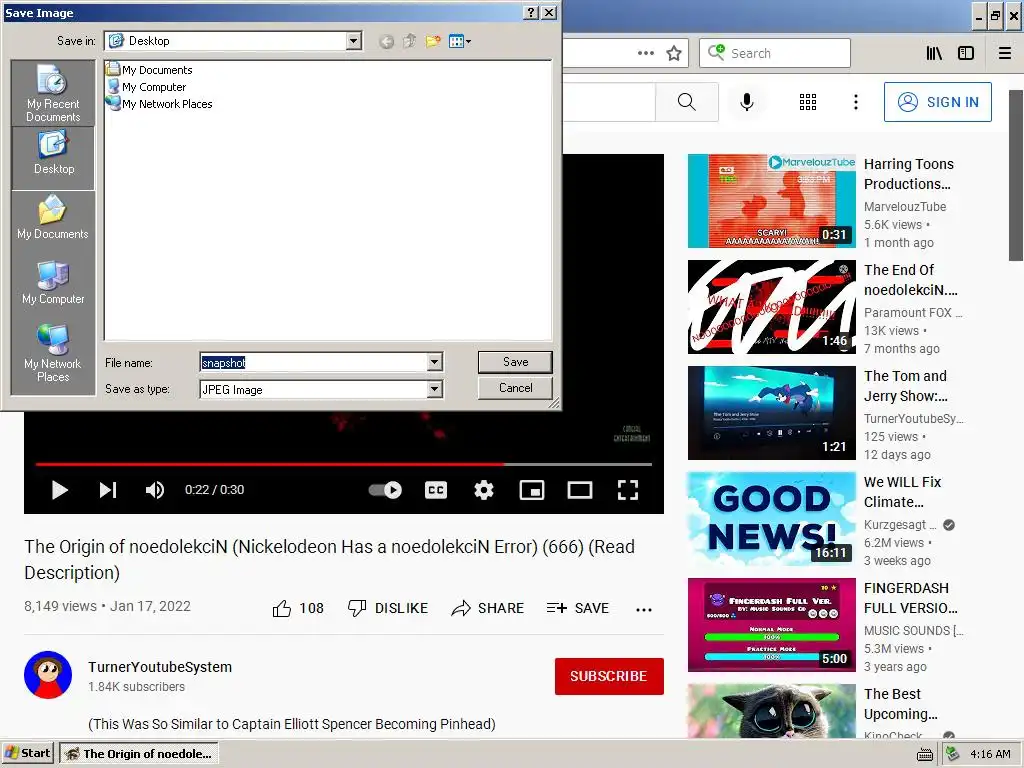Open the TurnerYoutubeSystem channel name link
The width and height of the screenshot is (1024, 768).
pos(160,667)
